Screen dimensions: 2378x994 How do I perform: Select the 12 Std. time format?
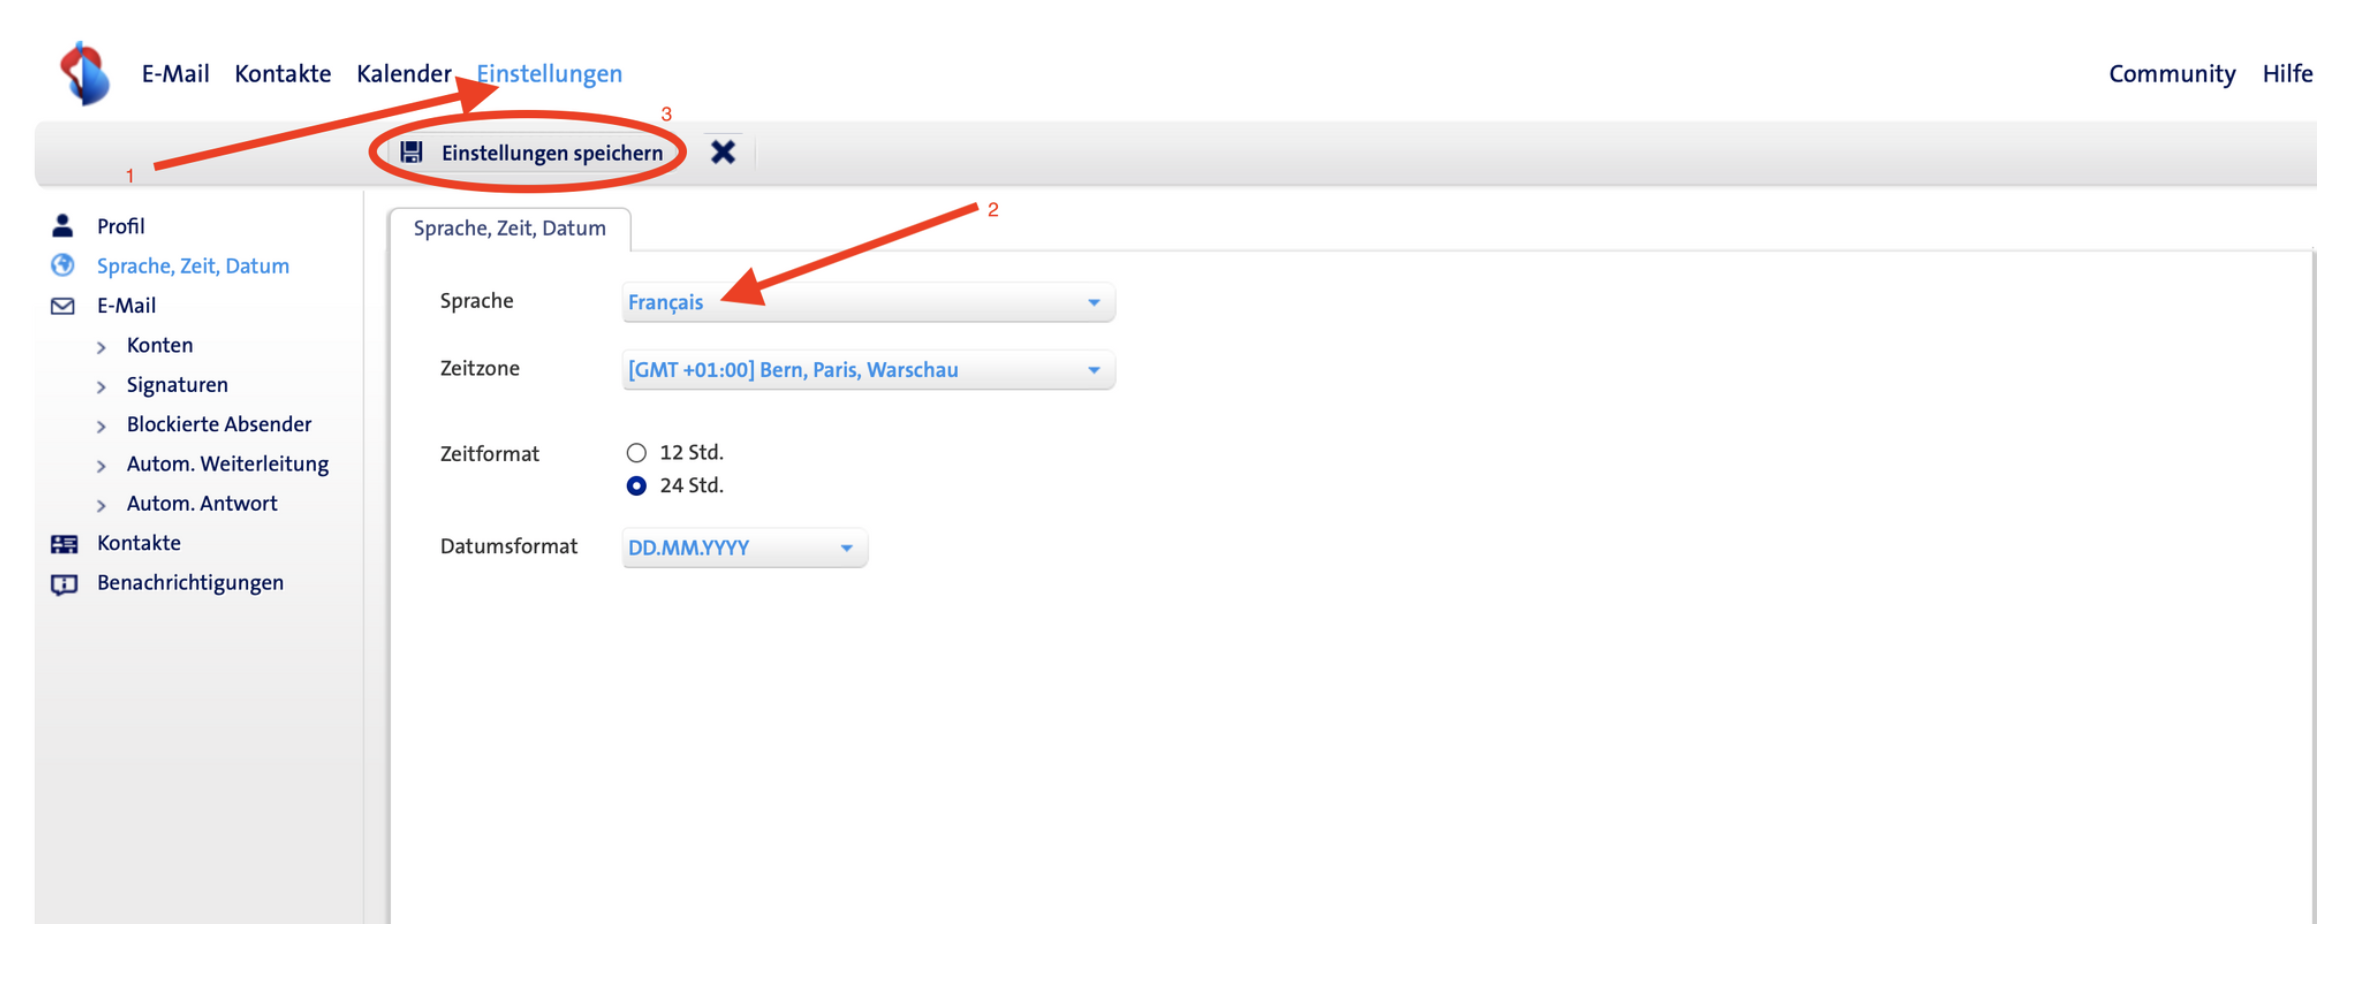pos(636,453)
